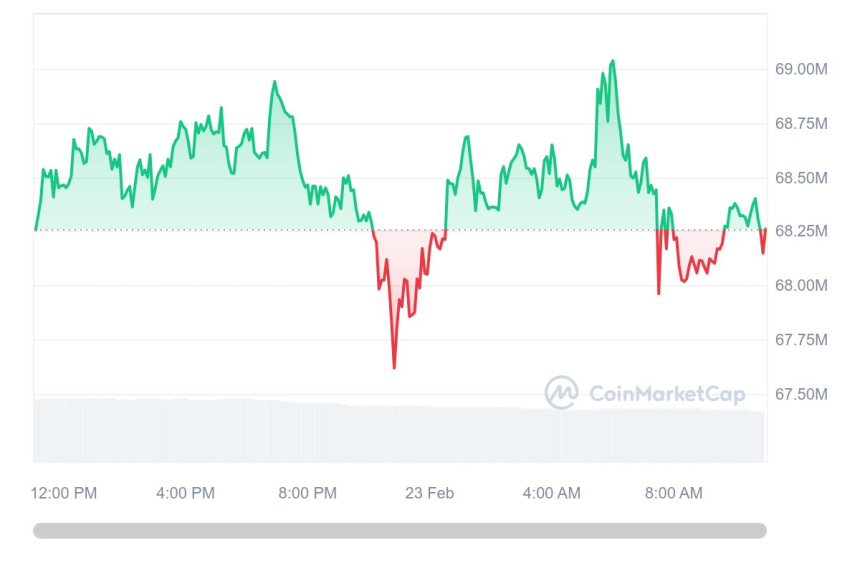Click the 12:00 PM time label
860x573 pixels.
[64, 493]
